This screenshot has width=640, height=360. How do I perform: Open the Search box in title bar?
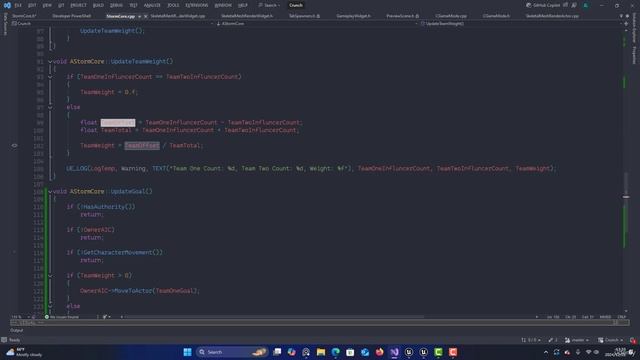[x=269, y=5]
